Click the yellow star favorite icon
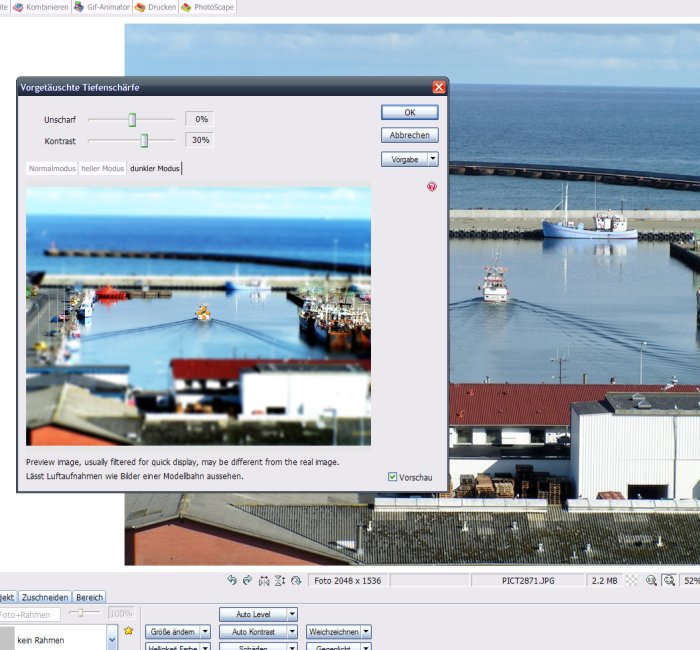Image resolution: width=700 pixels, height=650 pixels. [128, 631]
